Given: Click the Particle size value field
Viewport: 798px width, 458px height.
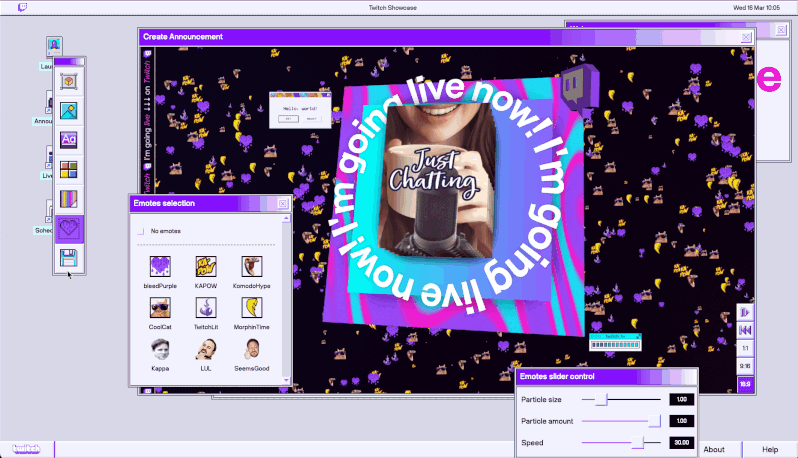Looking at the screenshot, I should pyautogui.click(x=681, y=399).
